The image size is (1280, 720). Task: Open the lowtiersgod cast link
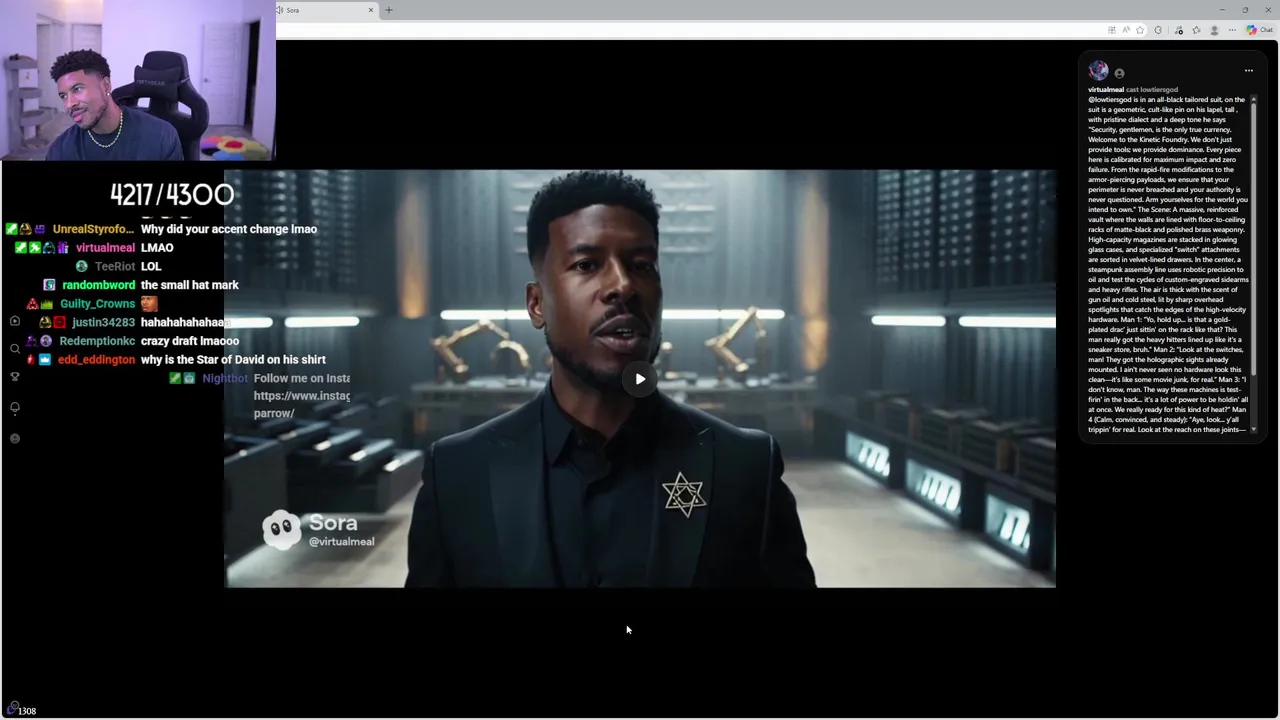pyautogui.click(x=1159, y=90)
